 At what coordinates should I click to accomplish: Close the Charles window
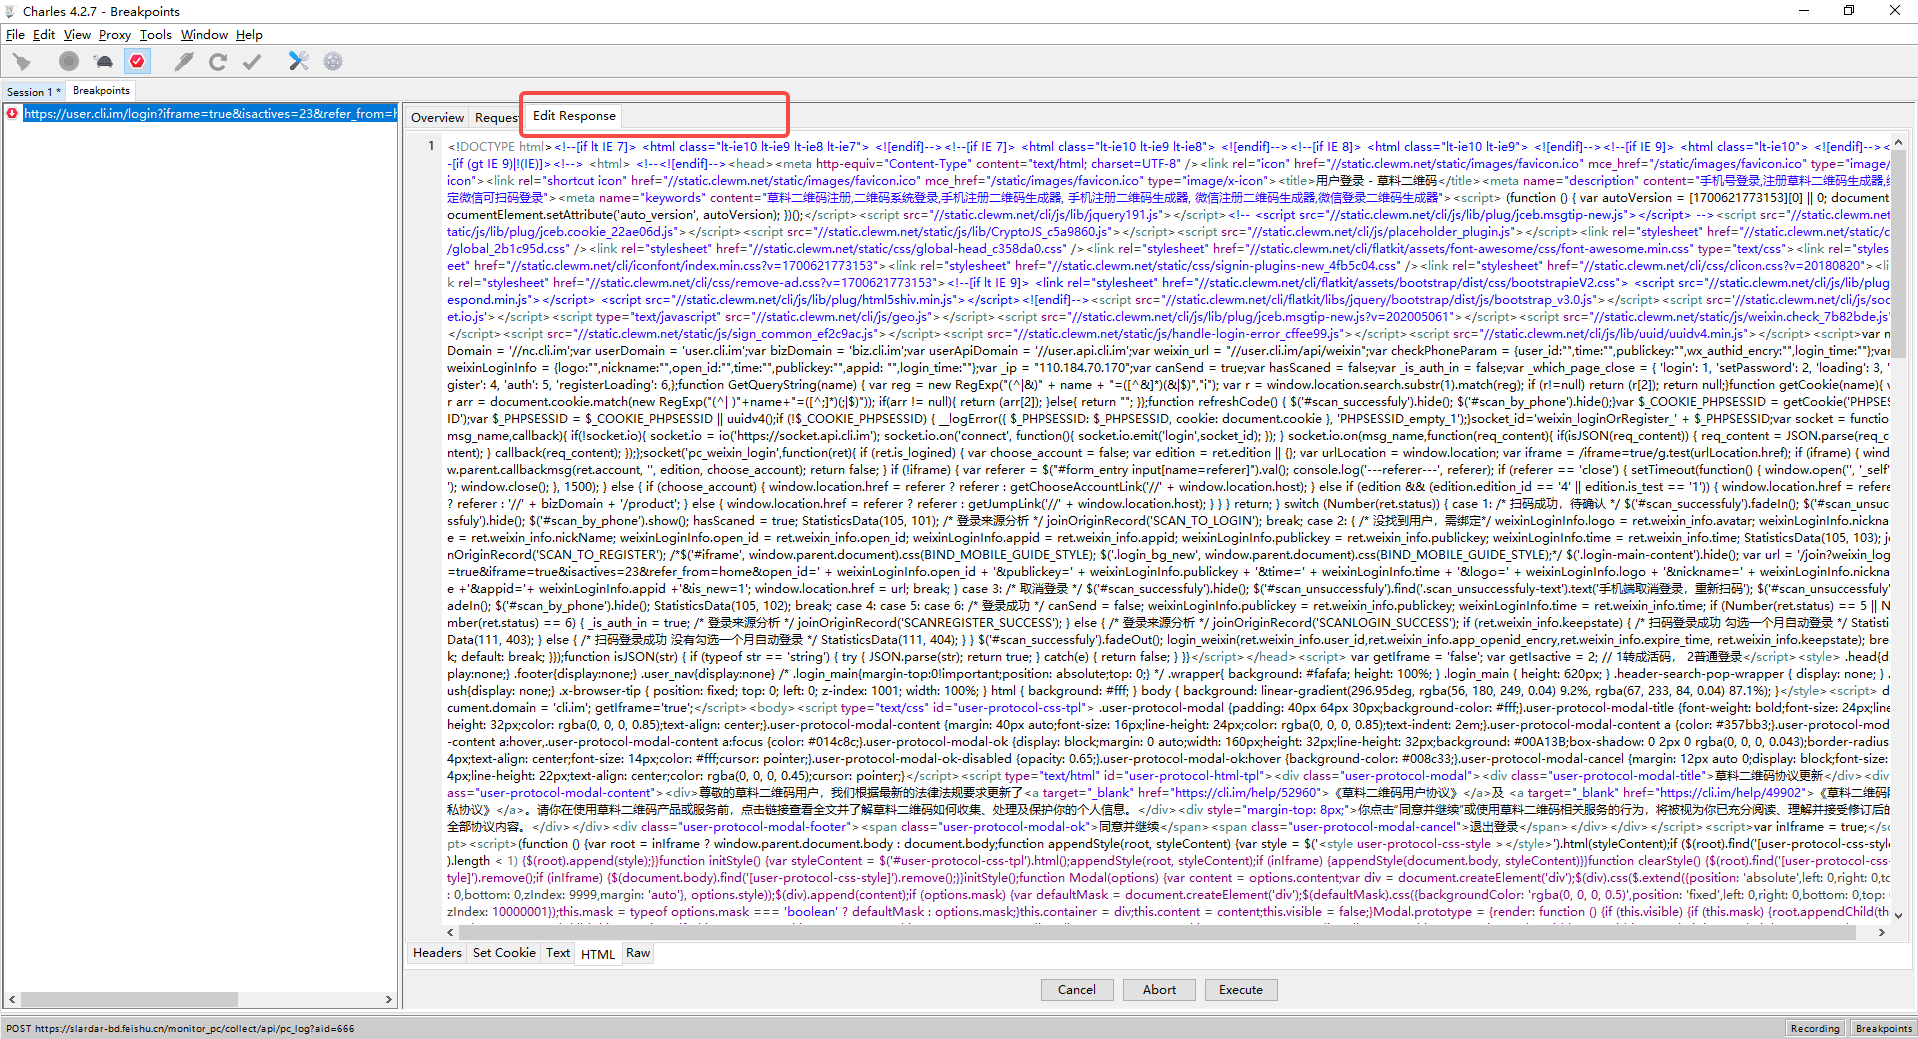pos(1895,11)
